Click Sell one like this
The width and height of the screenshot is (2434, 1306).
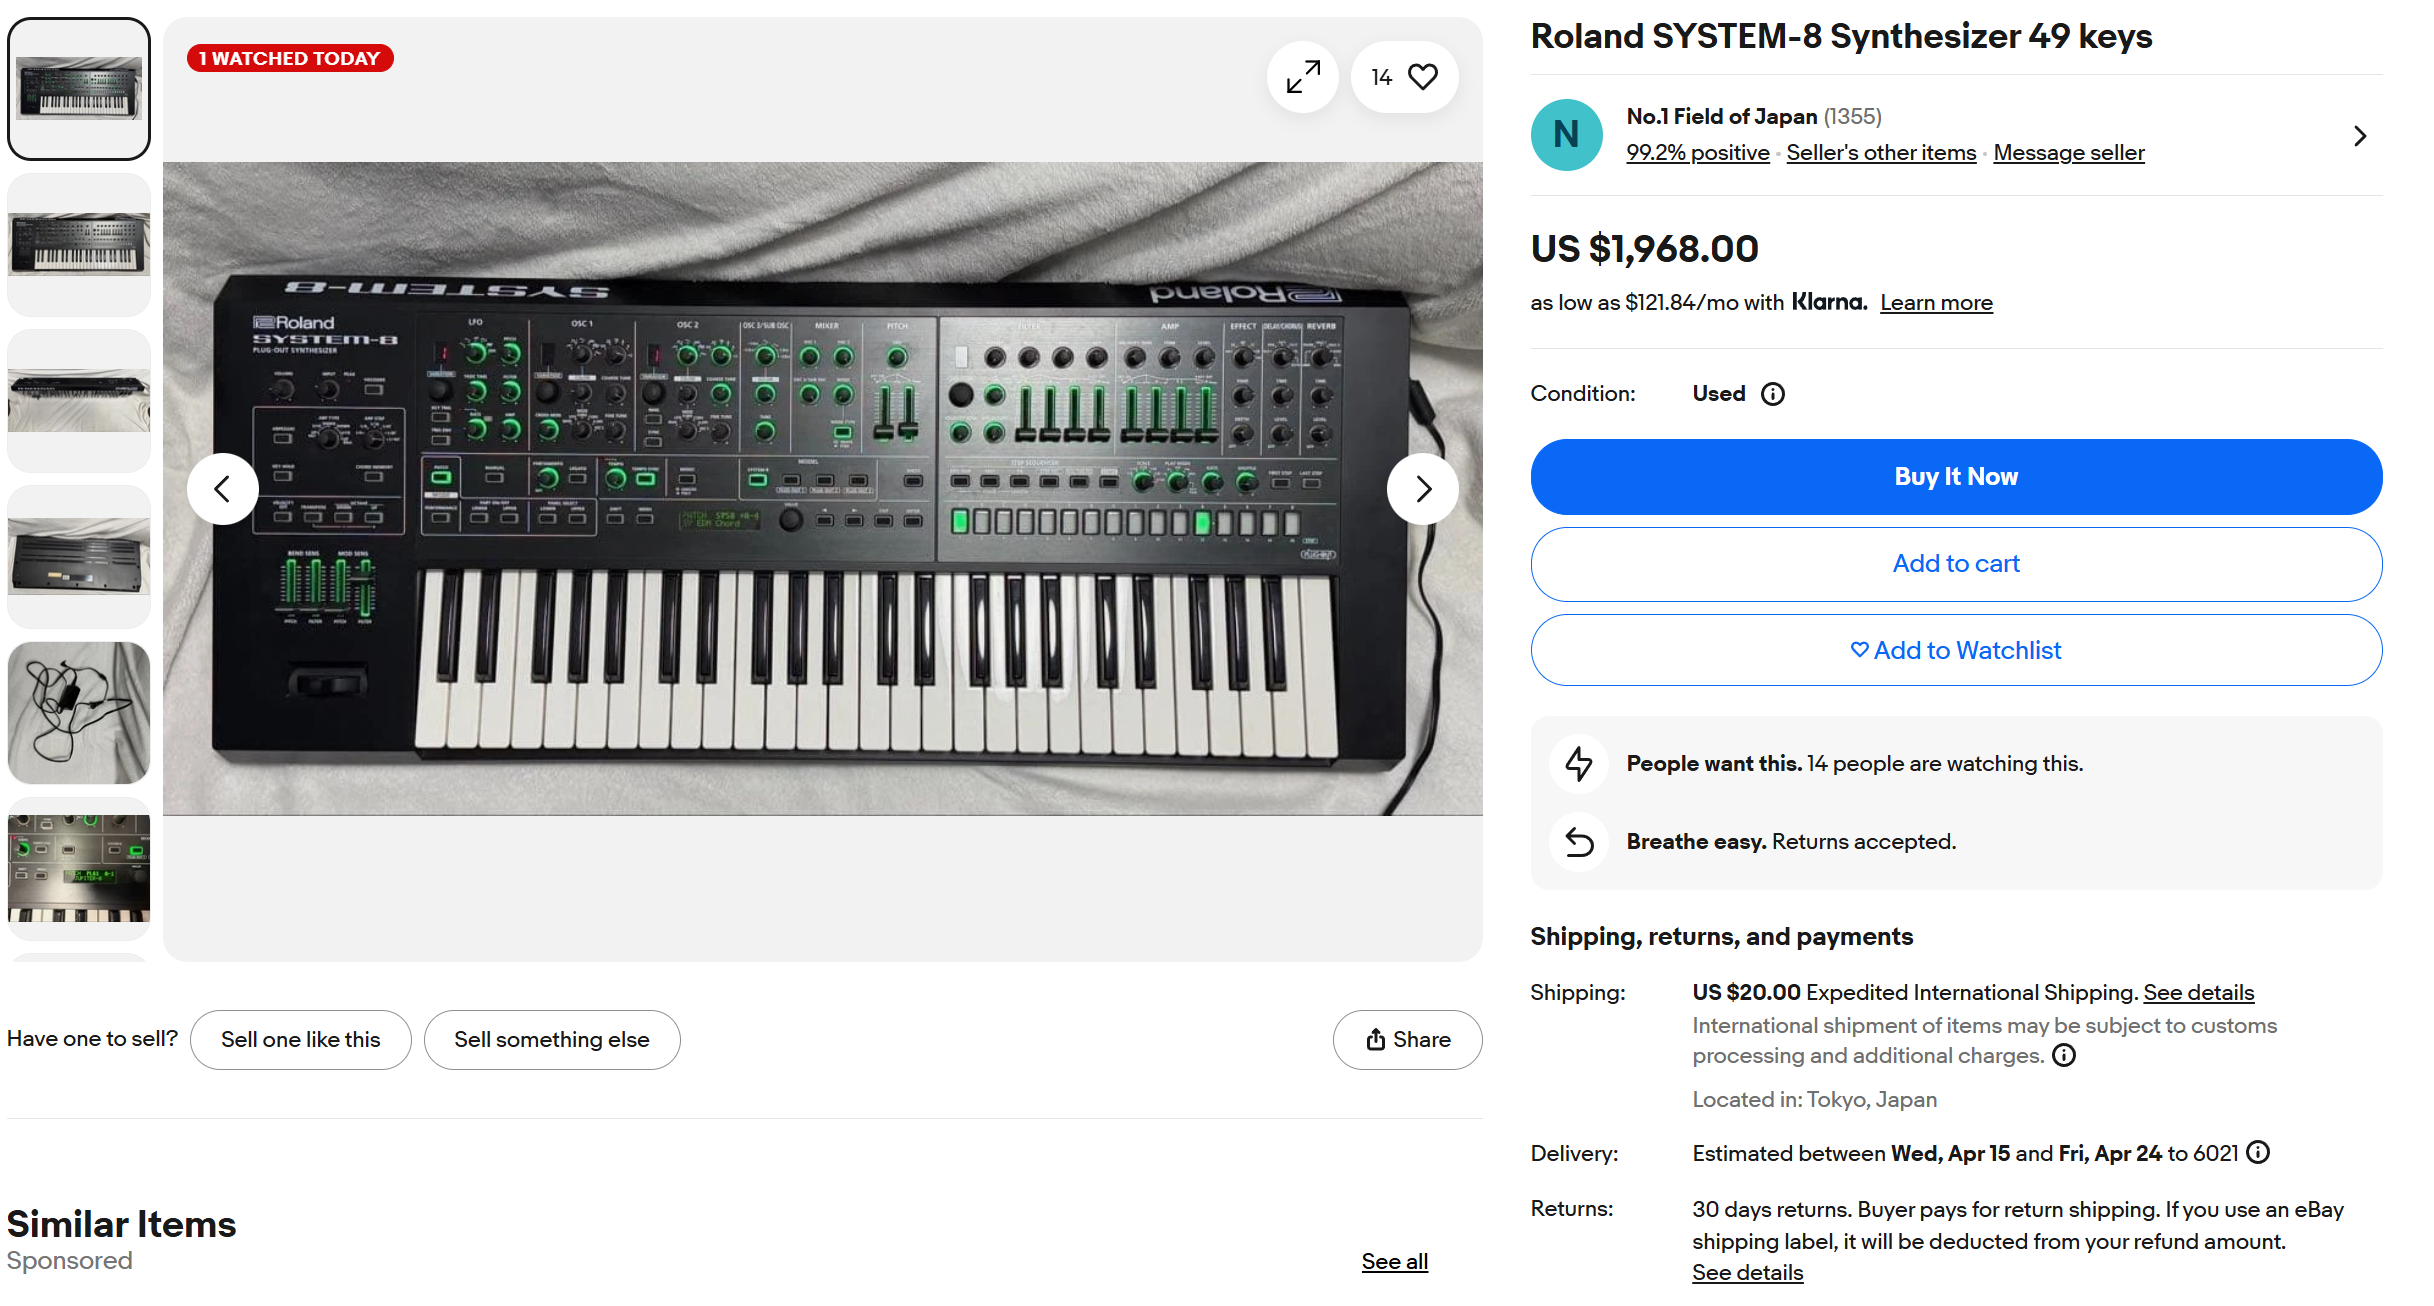(x=300, y=1040)
